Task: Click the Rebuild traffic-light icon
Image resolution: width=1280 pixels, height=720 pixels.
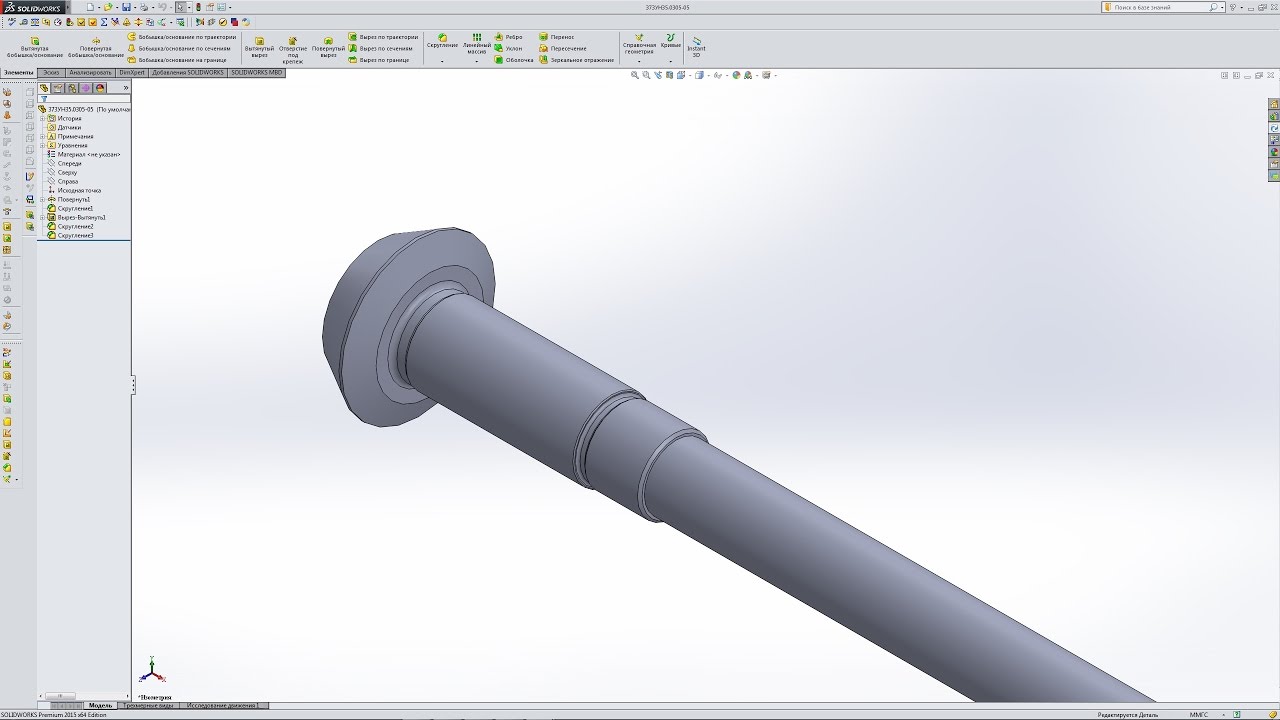Action: [x=198, y=7]
